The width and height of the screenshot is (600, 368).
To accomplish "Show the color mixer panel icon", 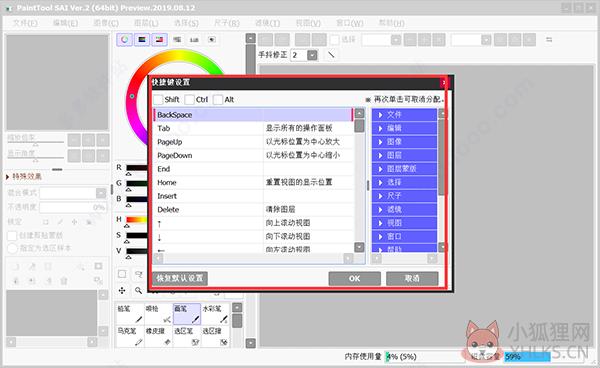I will pos(177,39).
